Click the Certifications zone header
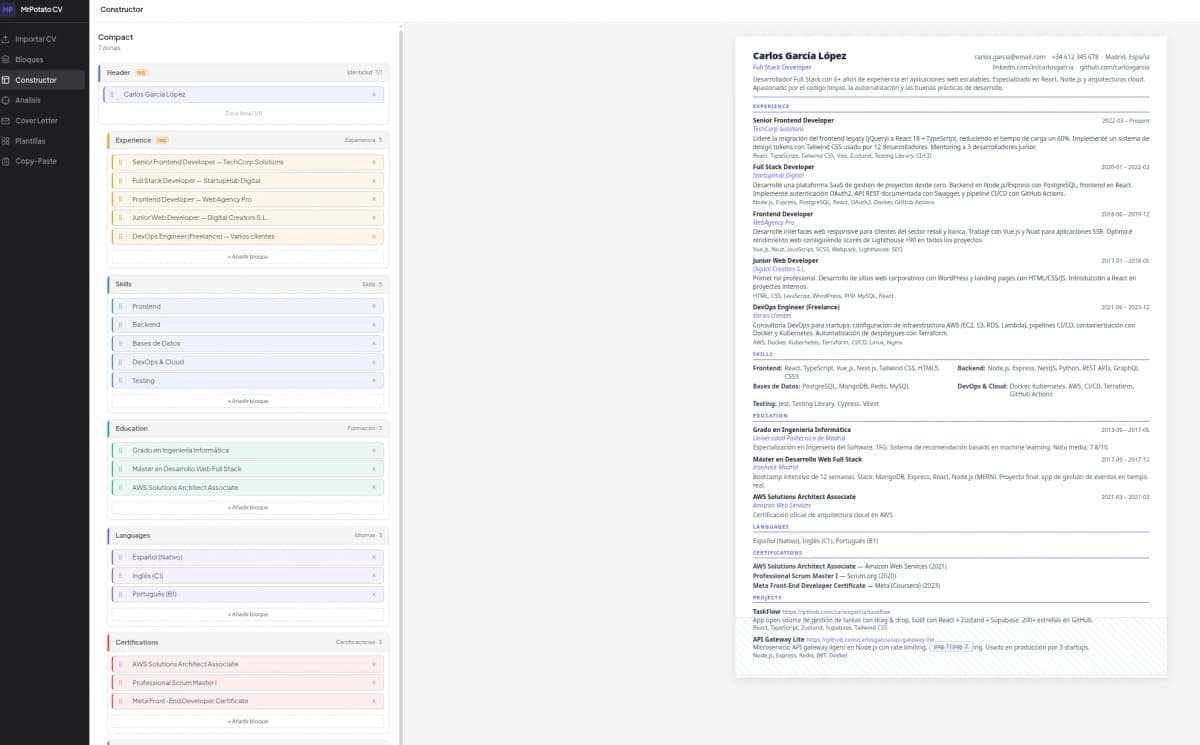The image size is (1200, 745). click(x=245, y=642)
